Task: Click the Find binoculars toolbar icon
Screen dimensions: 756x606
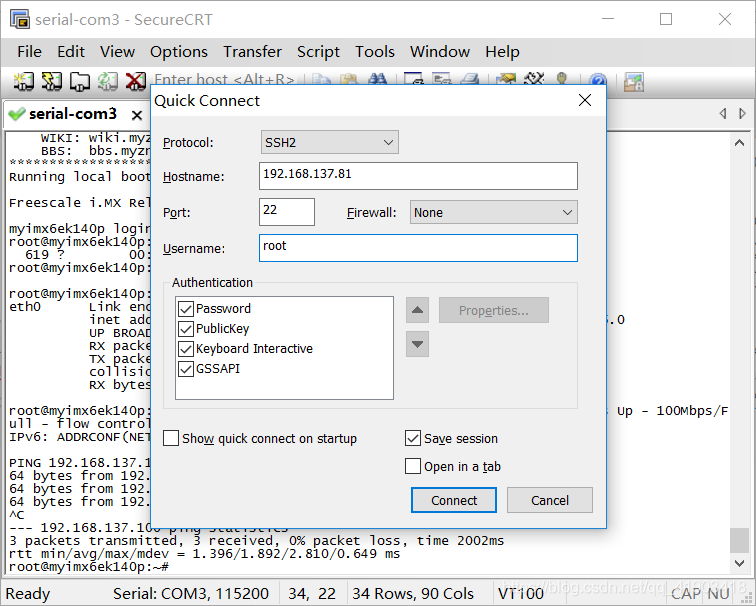Action: [x=377, y=79]
